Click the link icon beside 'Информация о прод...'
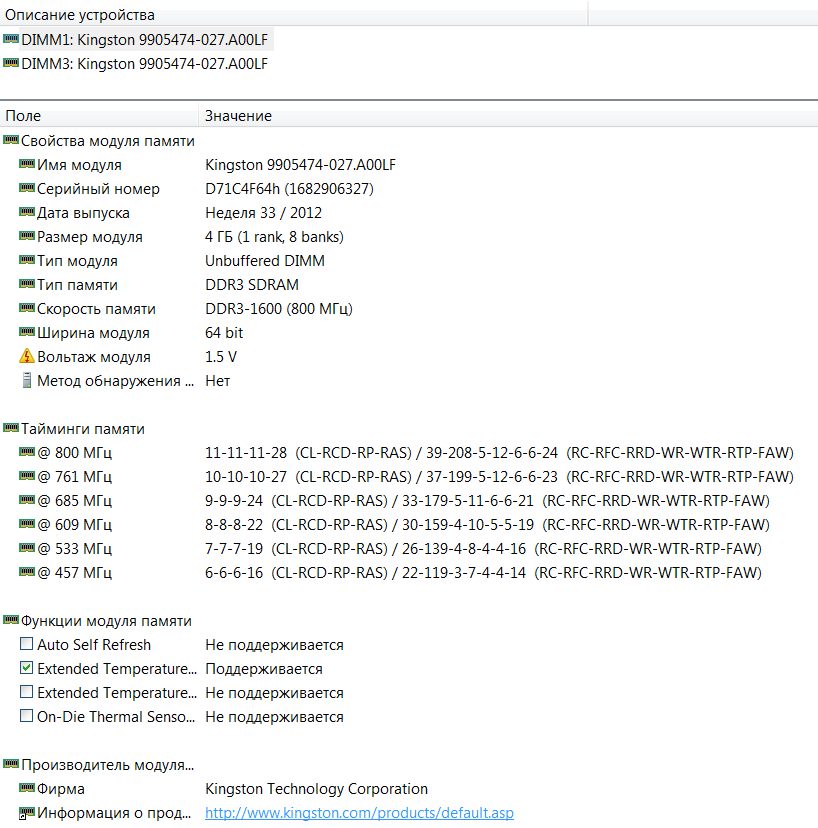 point(26,813)
